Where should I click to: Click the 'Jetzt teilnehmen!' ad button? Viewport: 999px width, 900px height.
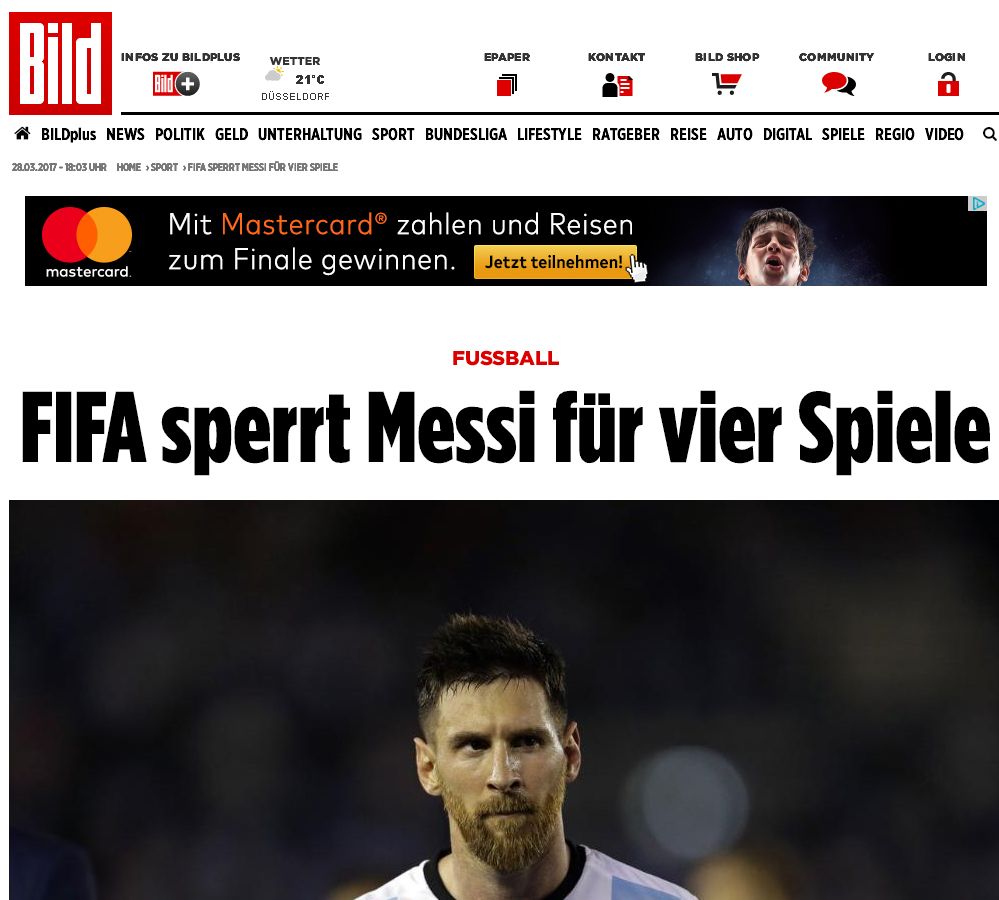[x=555, y=262]
